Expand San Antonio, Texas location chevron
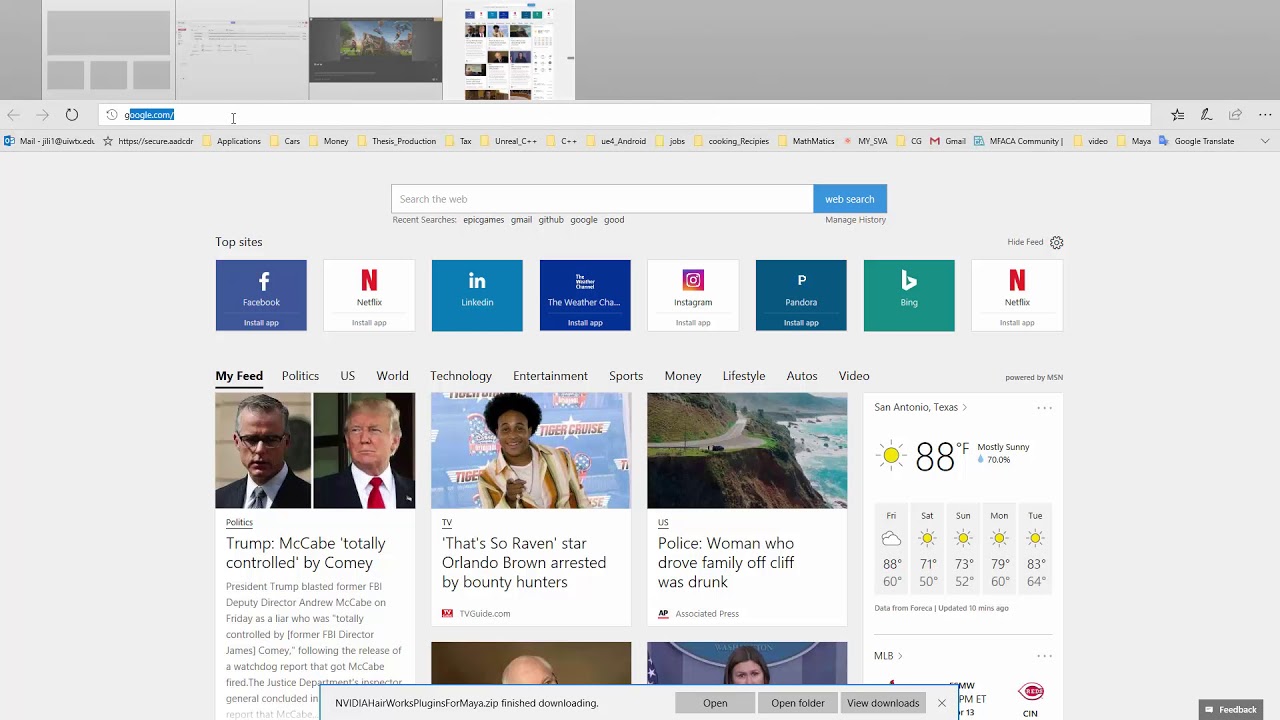This screenshot has height=720, width=1280. 964,408
